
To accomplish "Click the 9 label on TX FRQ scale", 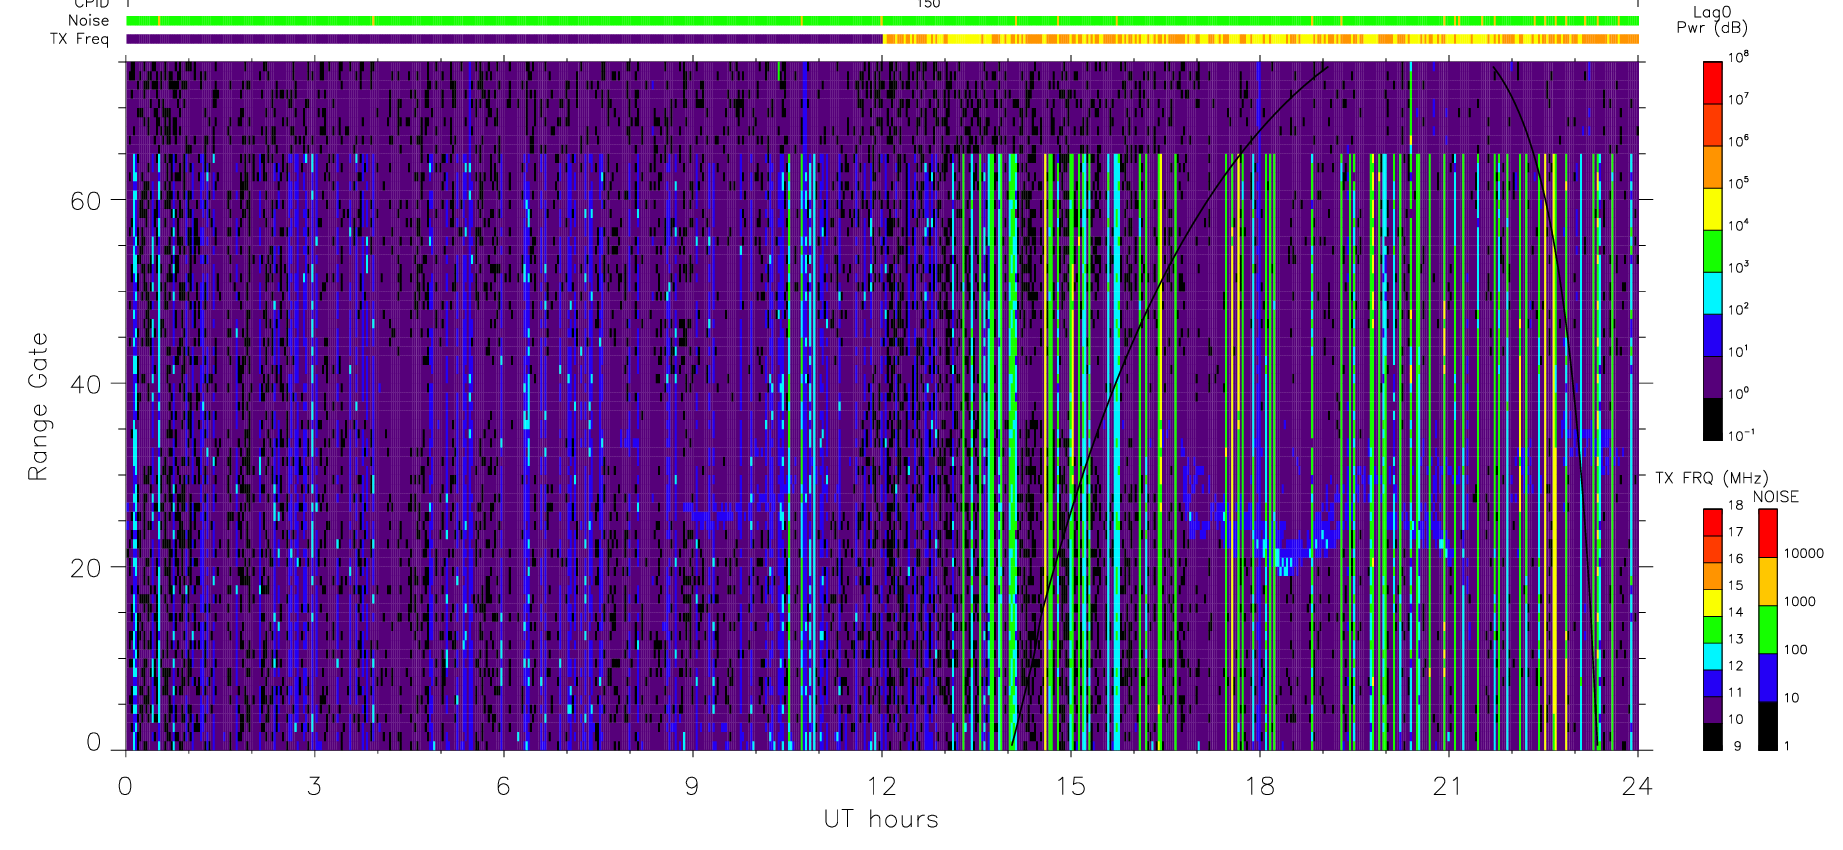I will click(x=1737, y=746).
